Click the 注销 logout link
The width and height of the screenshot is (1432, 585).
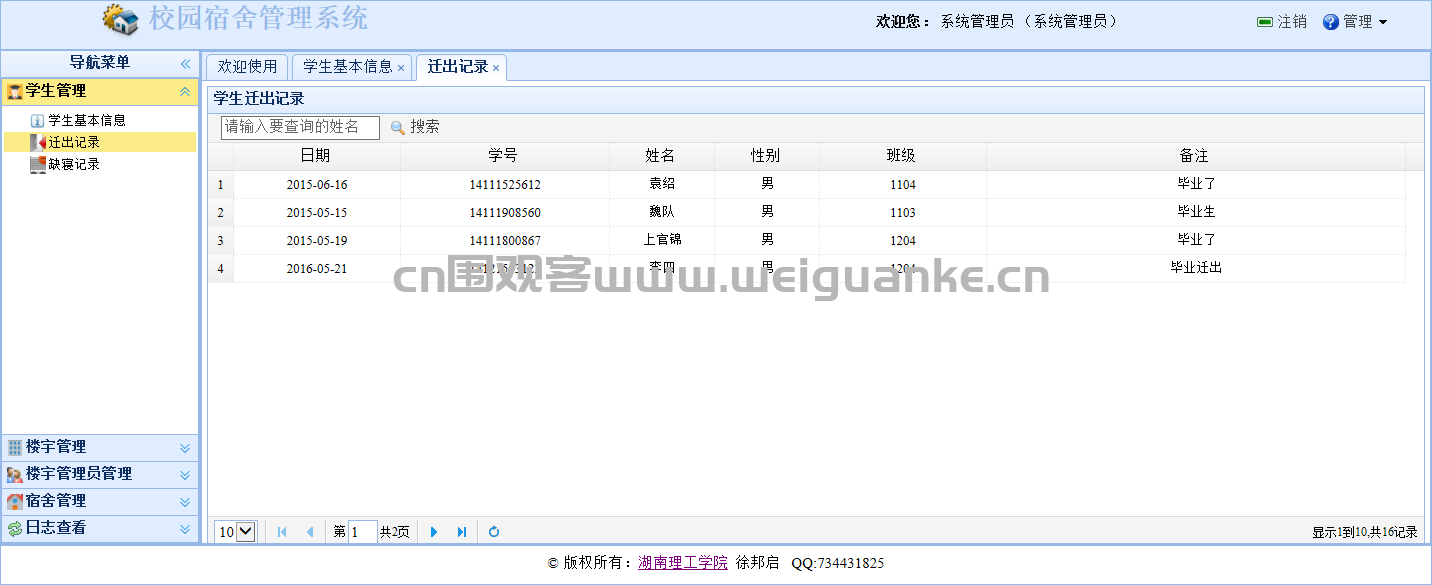tap(1282, 22)
